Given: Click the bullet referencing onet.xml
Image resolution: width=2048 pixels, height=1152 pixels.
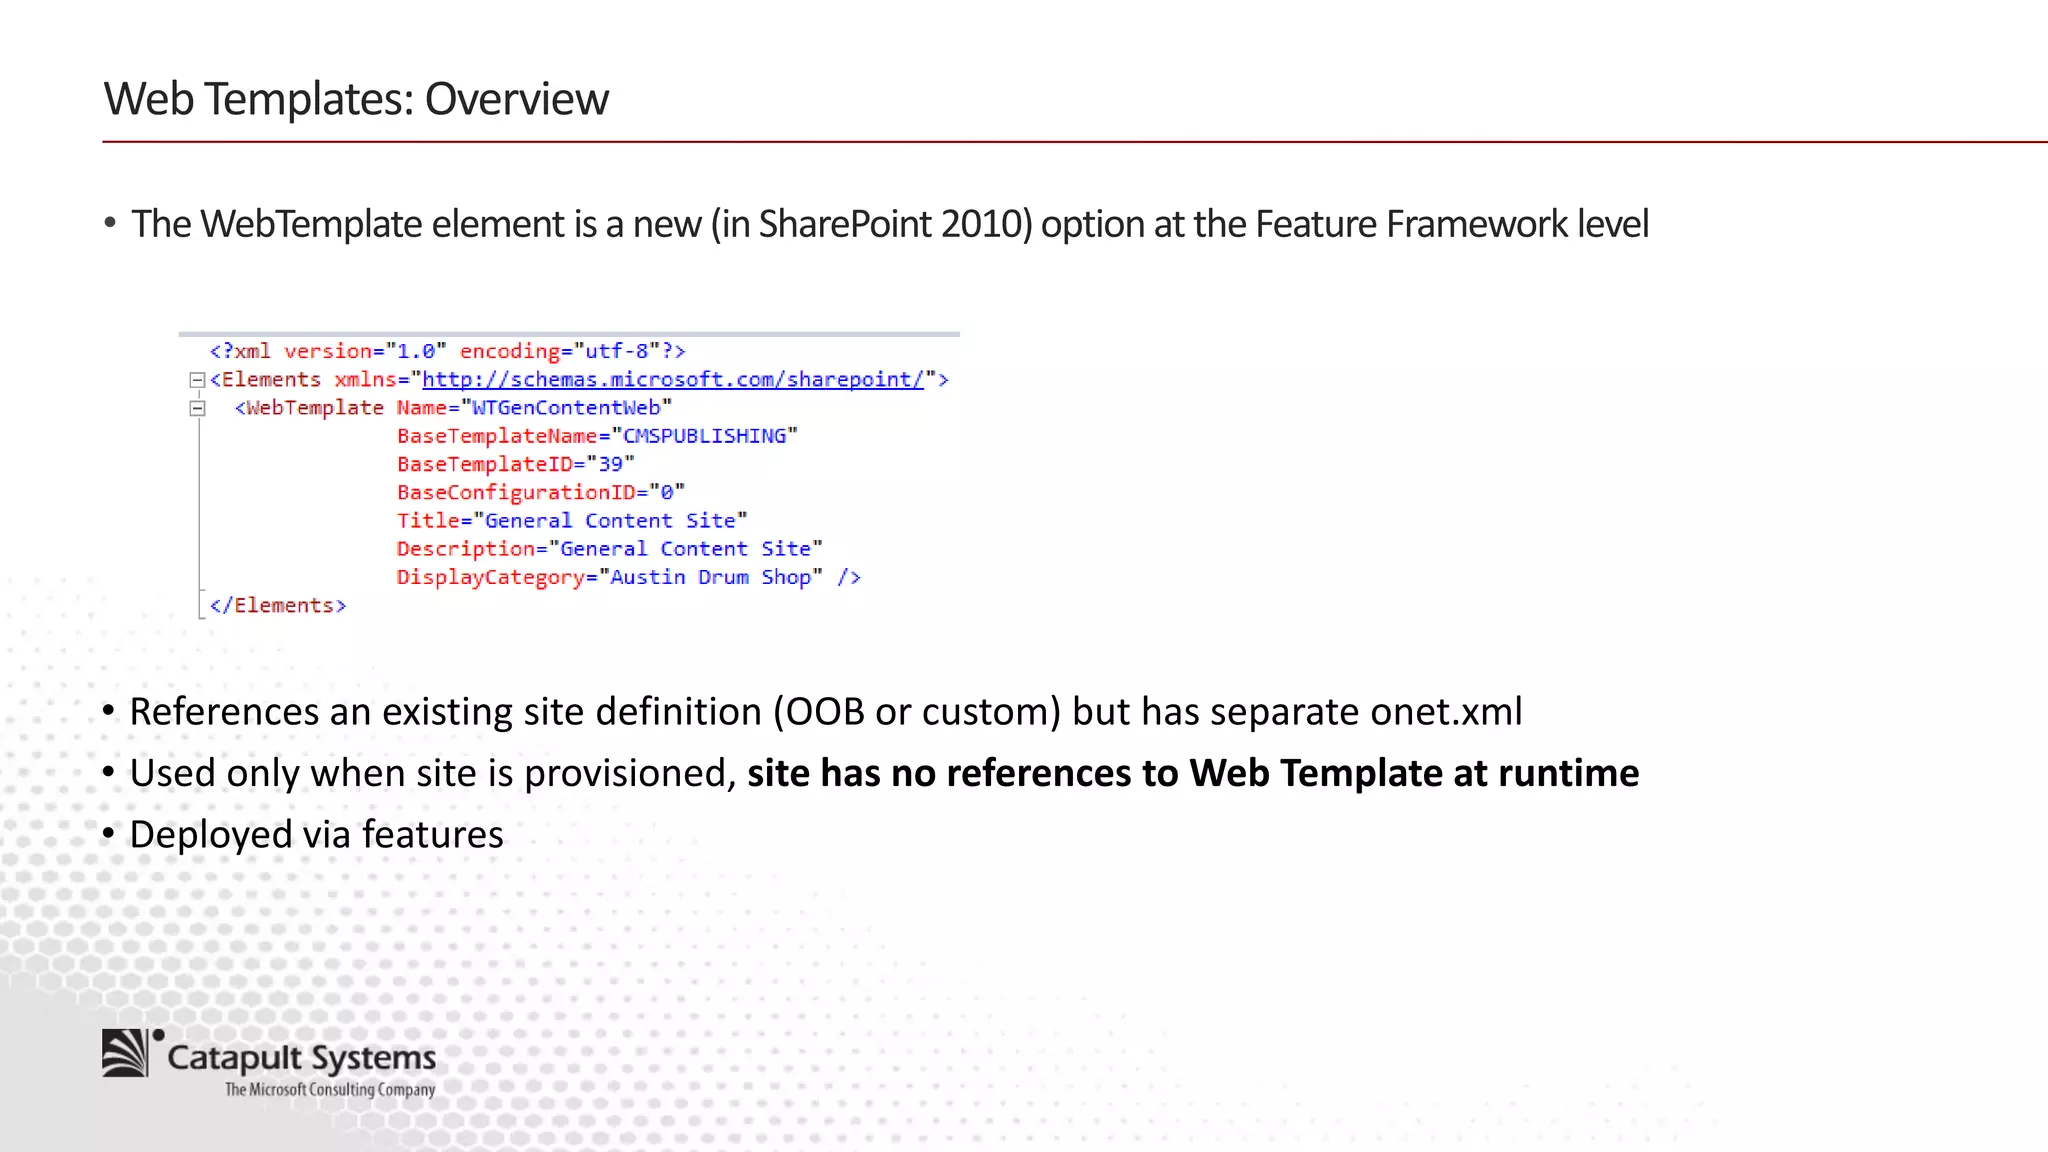Looking at the screenshot, I should point(825,712).
